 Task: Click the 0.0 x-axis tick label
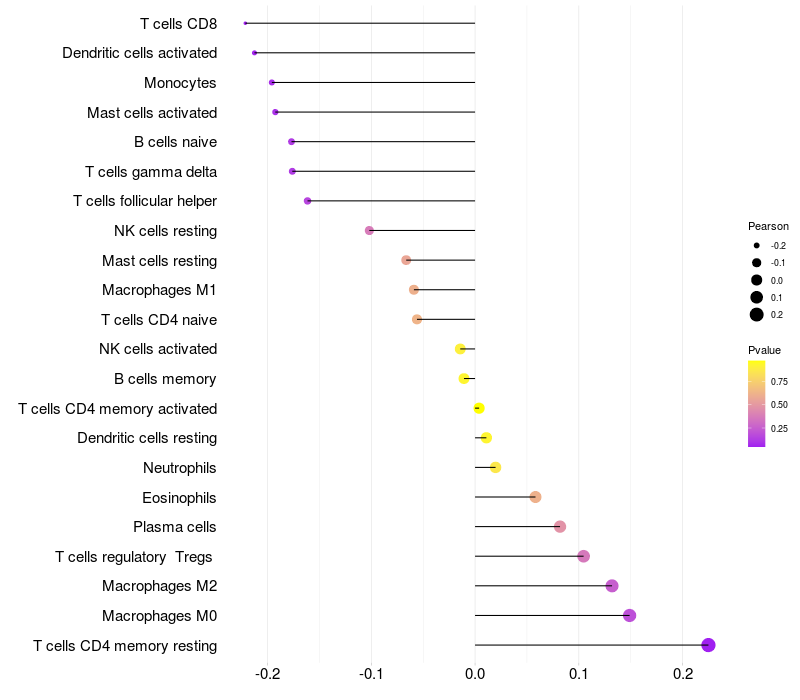[x=475, y=674]
